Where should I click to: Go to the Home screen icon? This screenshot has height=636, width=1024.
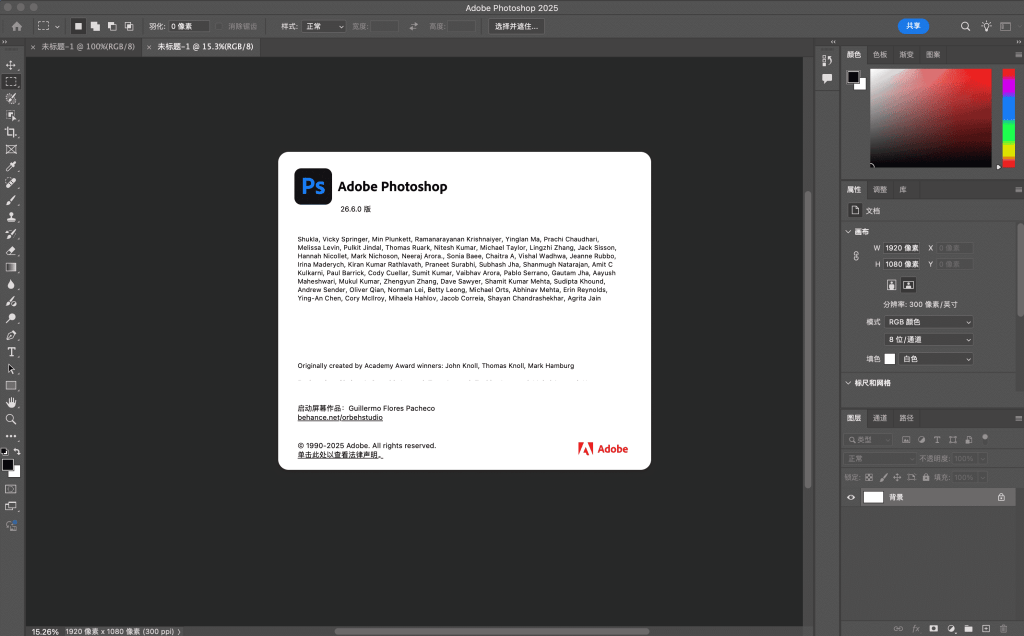17,26
